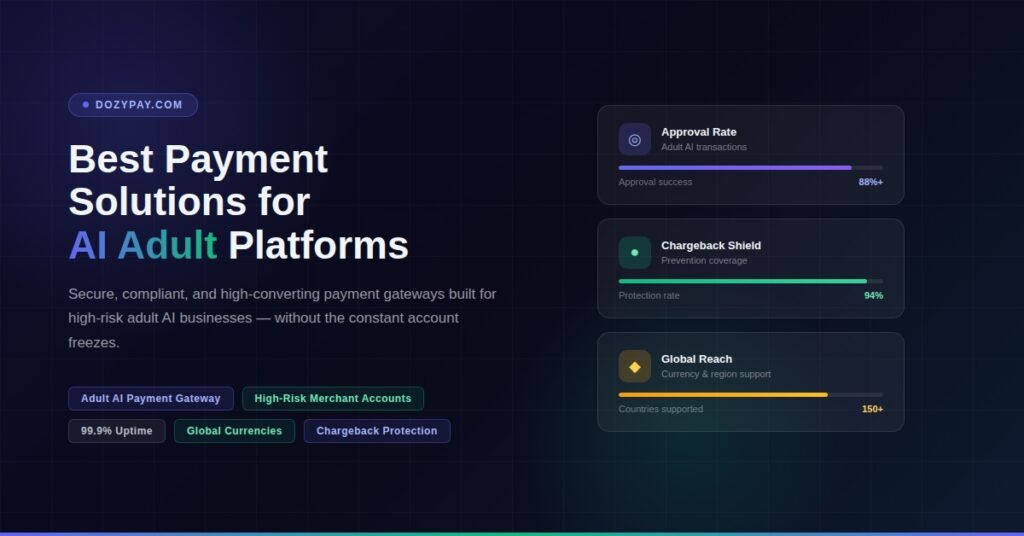Click the 99.9% Uptime tag
This screenshot has width=1024, height=536.
[117, 431]
